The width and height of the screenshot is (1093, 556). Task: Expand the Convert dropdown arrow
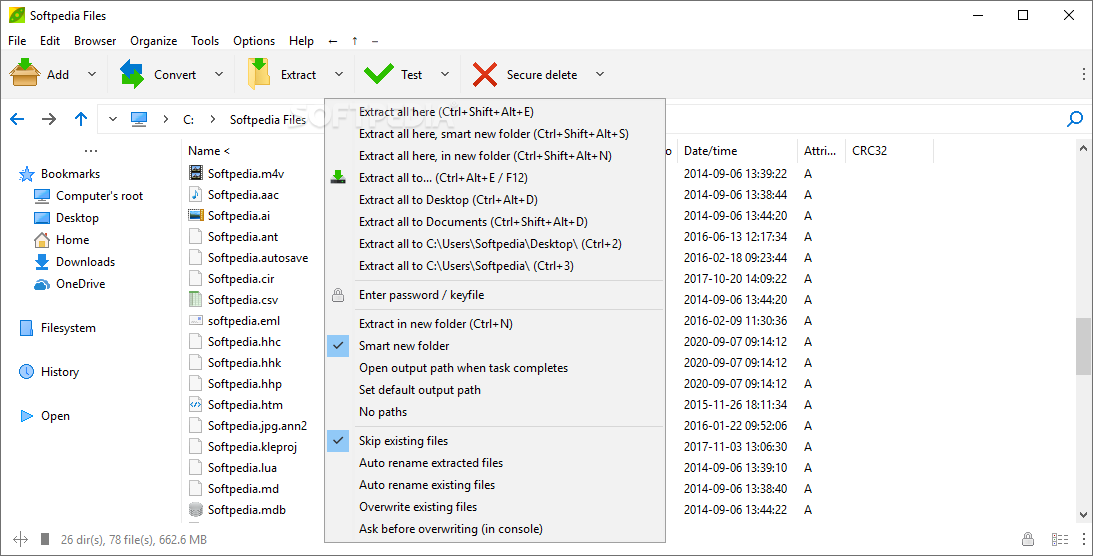tap(219, 74)
